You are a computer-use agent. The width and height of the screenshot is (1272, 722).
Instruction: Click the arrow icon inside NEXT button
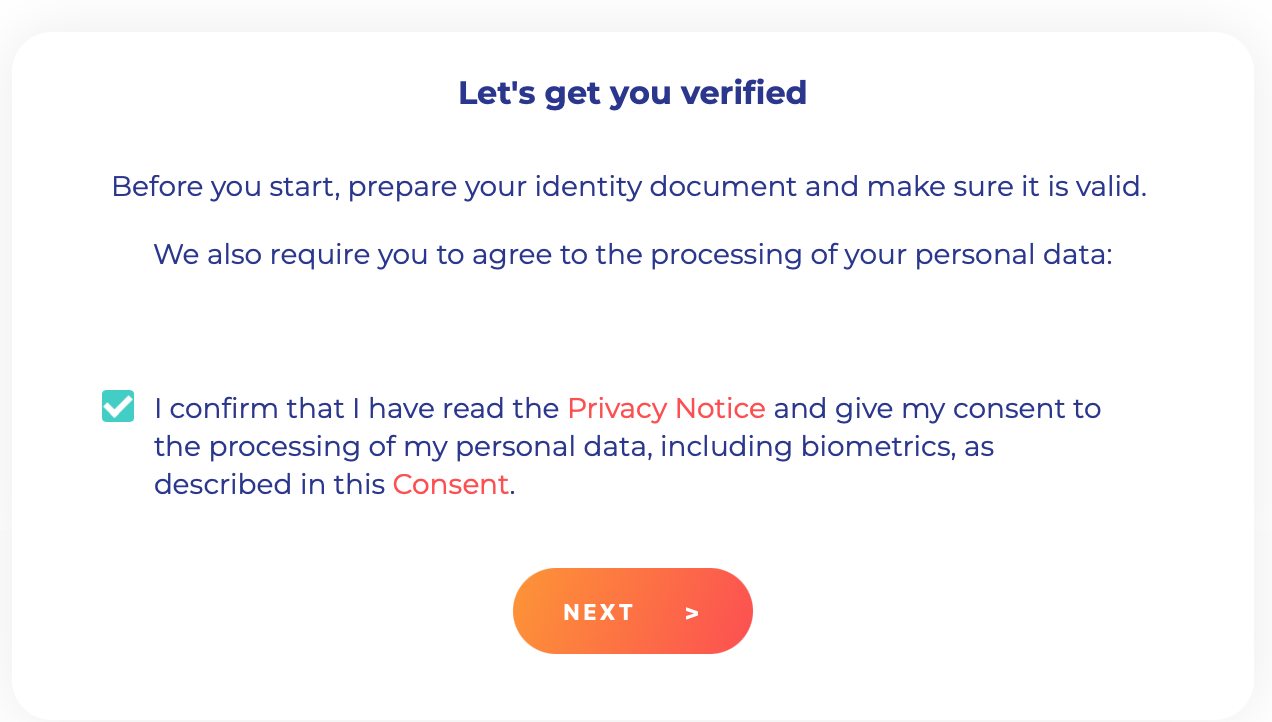[x=692, y=613]
